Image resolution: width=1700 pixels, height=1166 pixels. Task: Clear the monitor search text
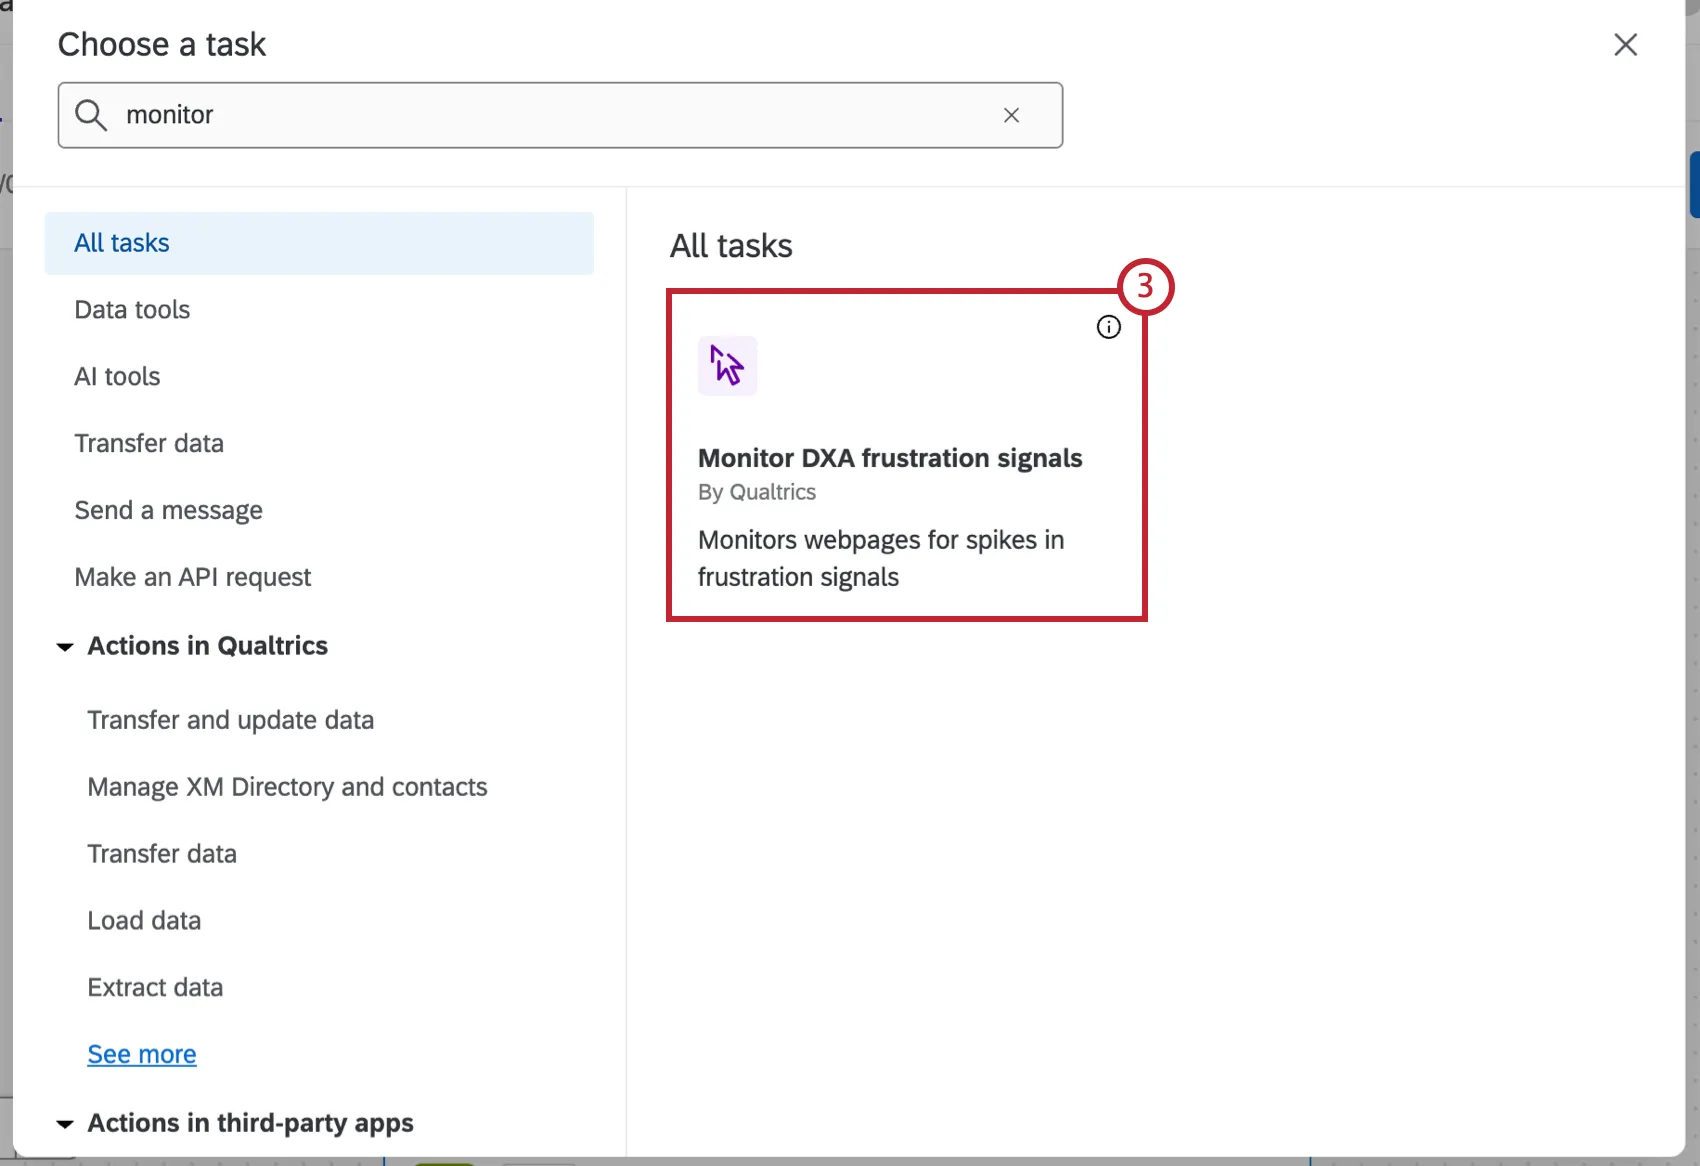coord(1011,115)
